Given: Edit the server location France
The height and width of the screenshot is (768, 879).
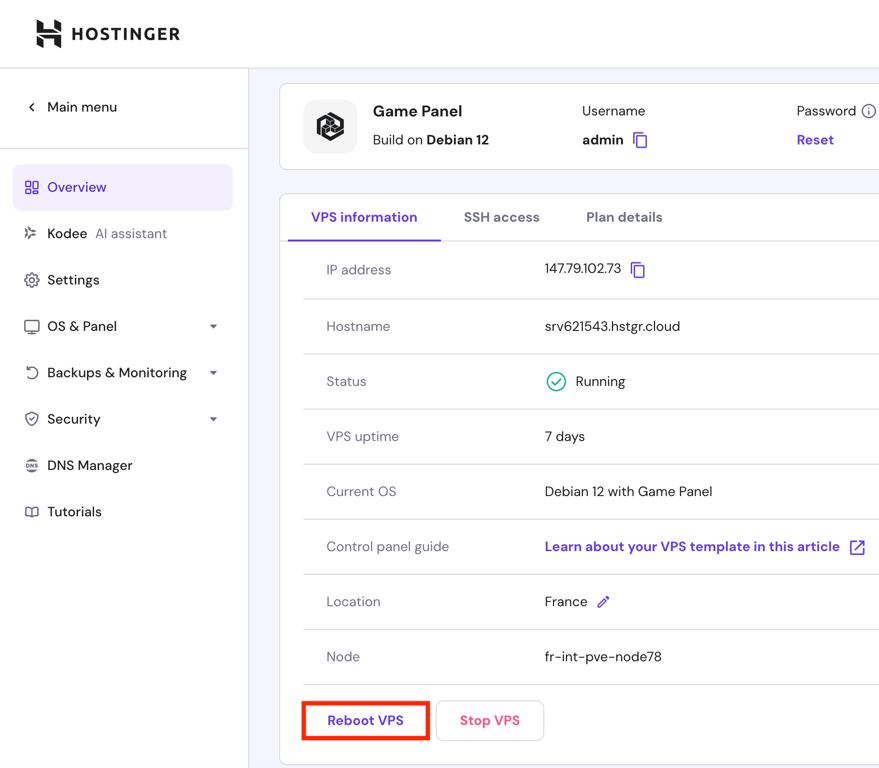Looking at the screenshot, I should tap(604, 601).
